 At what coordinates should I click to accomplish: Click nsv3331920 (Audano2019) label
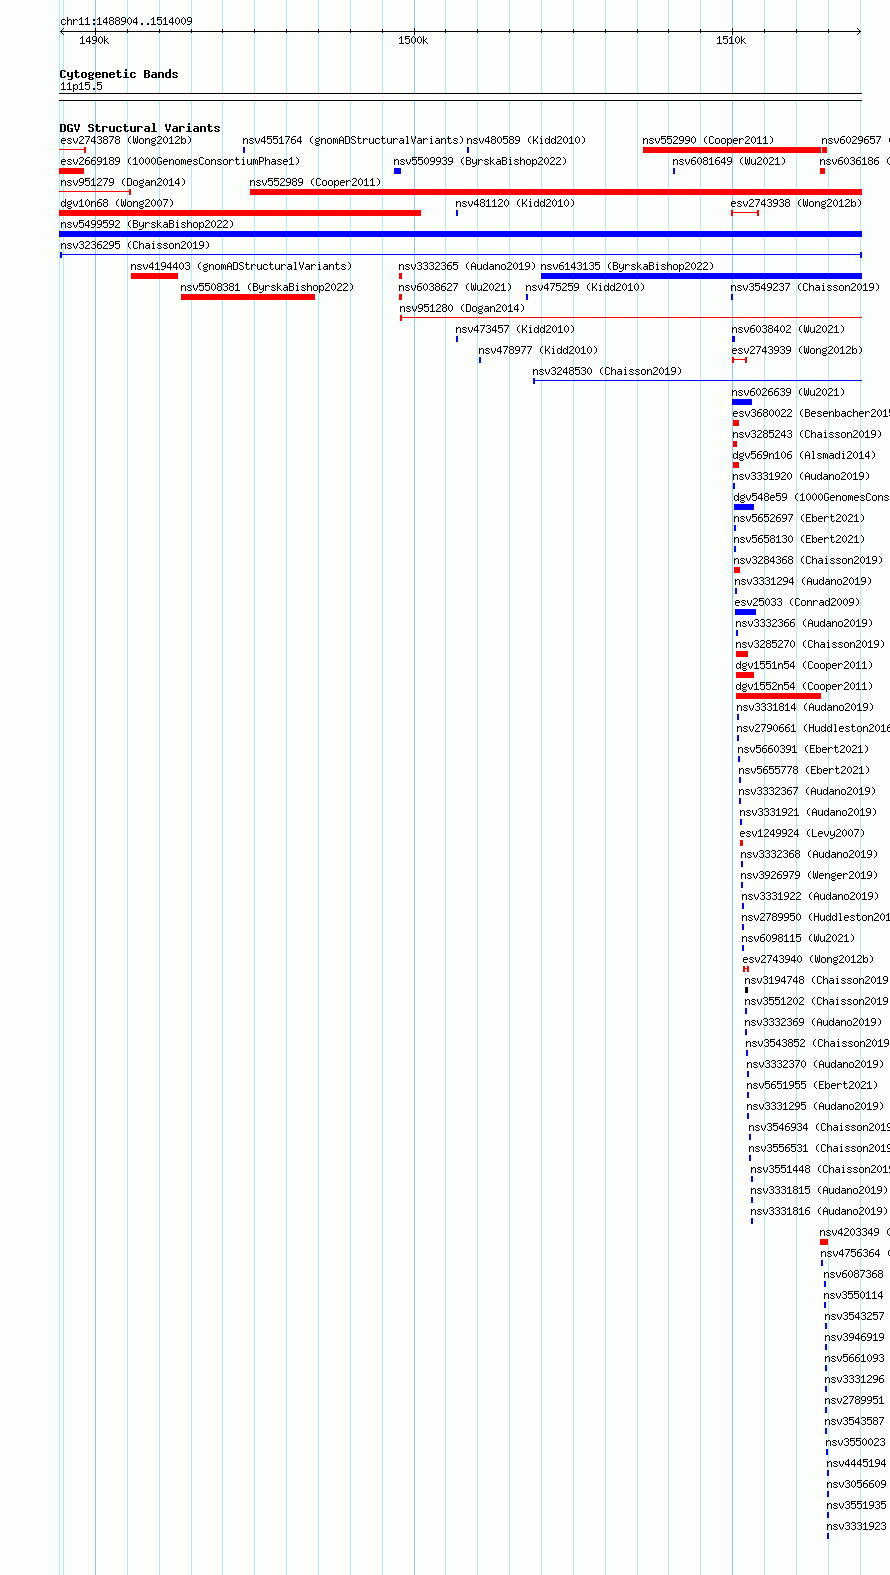pos(802,476)
